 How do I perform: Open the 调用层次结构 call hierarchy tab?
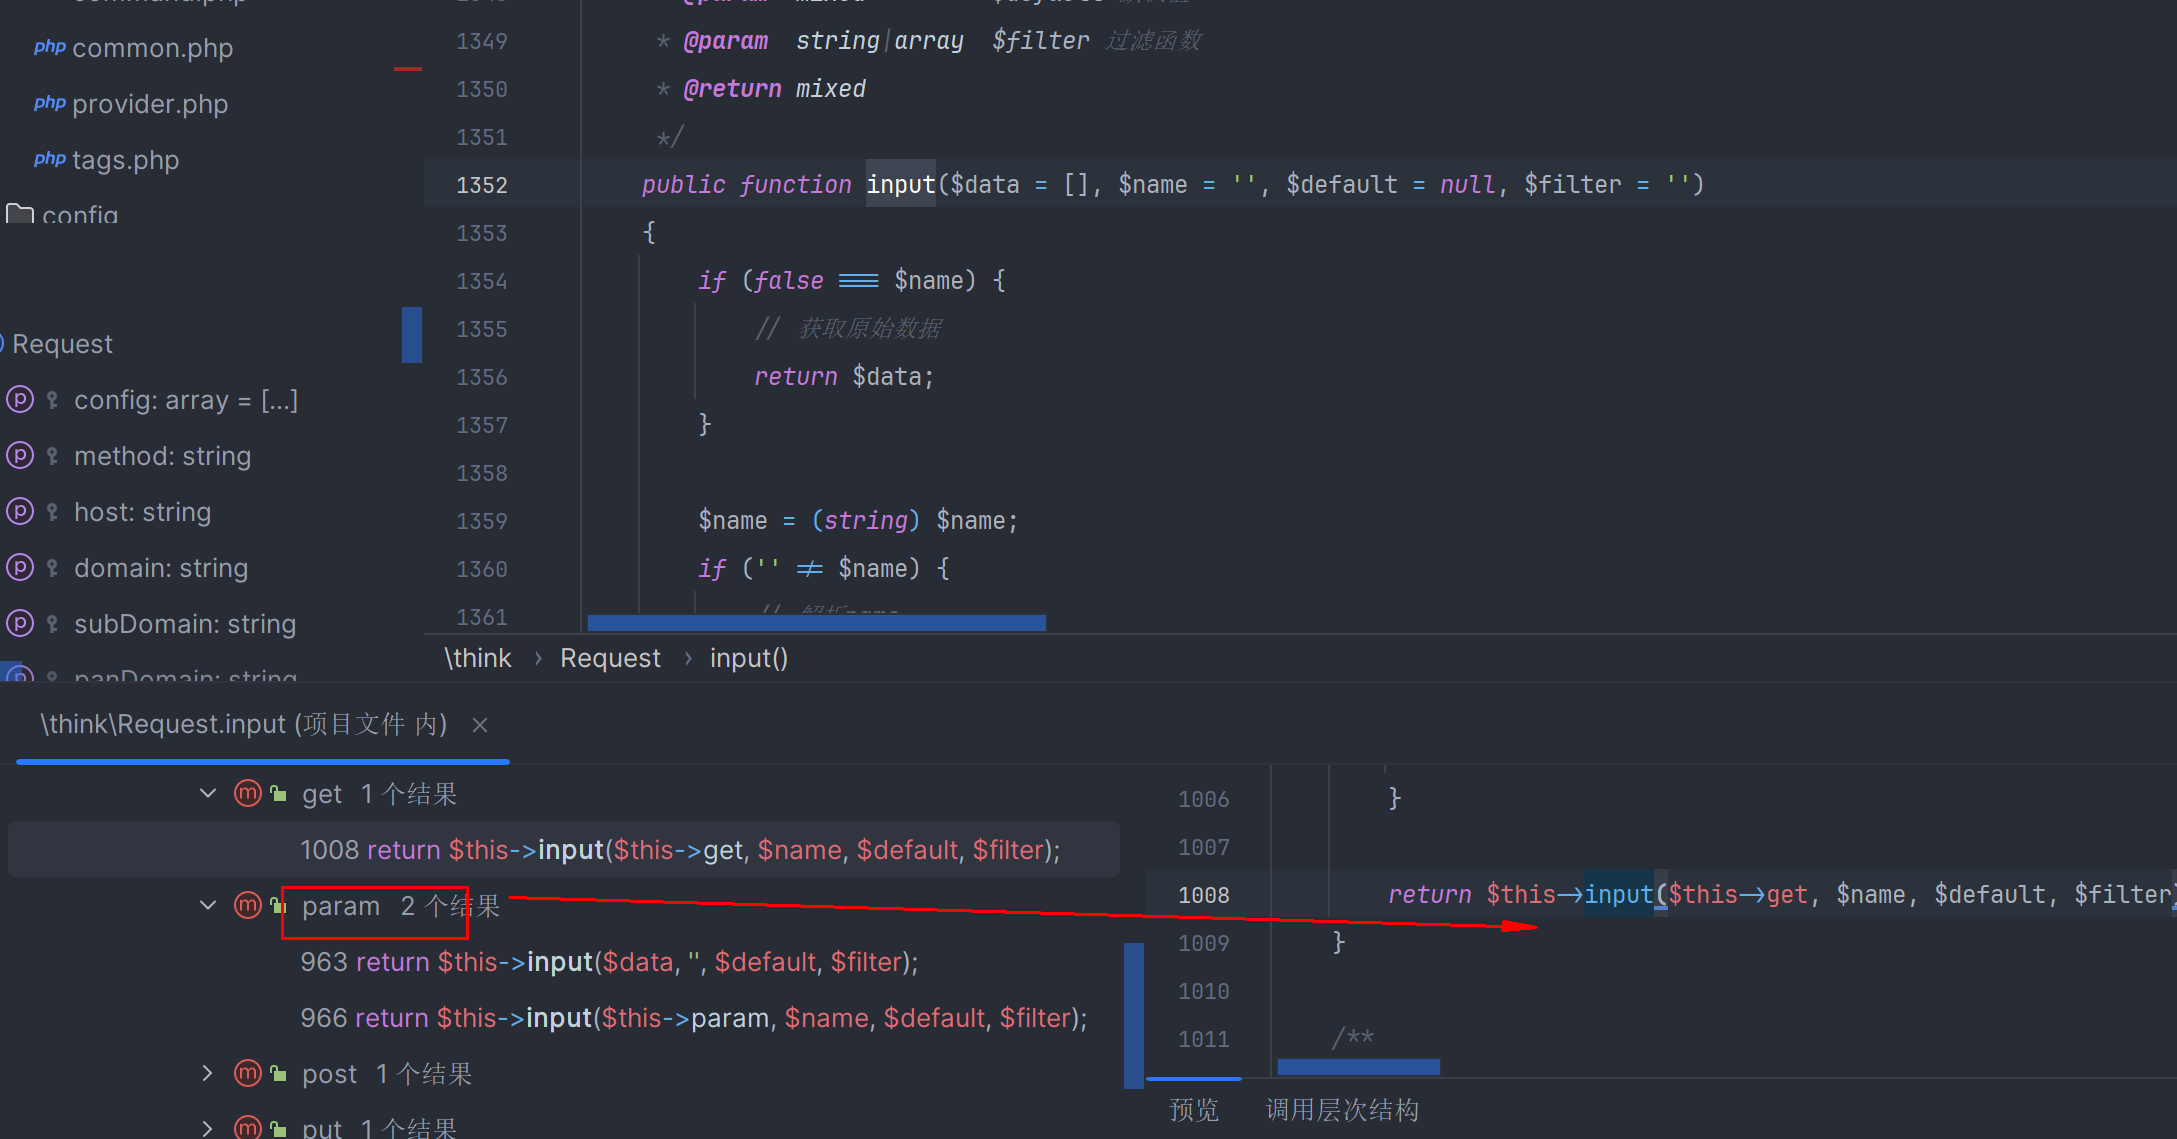tap(1342, 1110)
